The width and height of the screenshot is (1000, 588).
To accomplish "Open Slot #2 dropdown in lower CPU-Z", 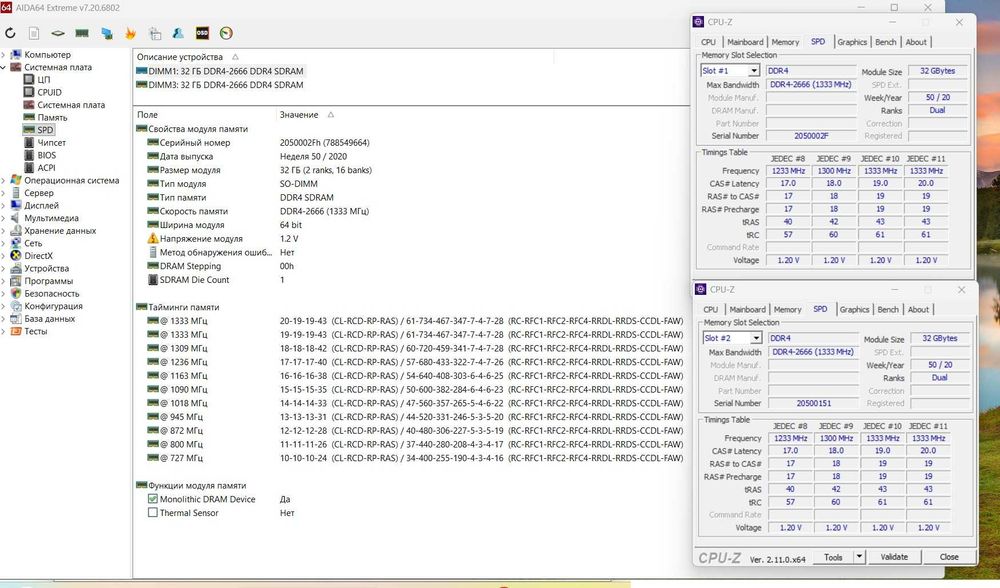I will 756,338.
